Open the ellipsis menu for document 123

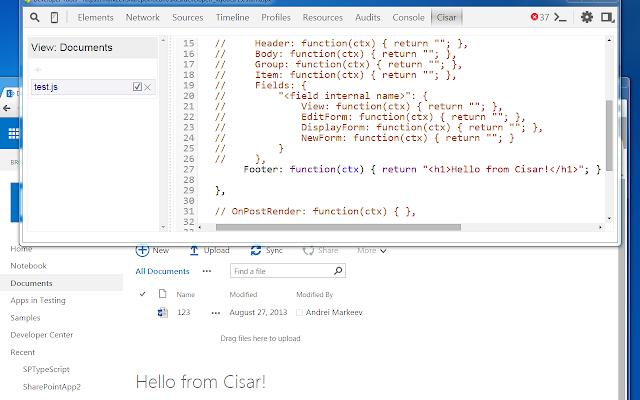216,313
